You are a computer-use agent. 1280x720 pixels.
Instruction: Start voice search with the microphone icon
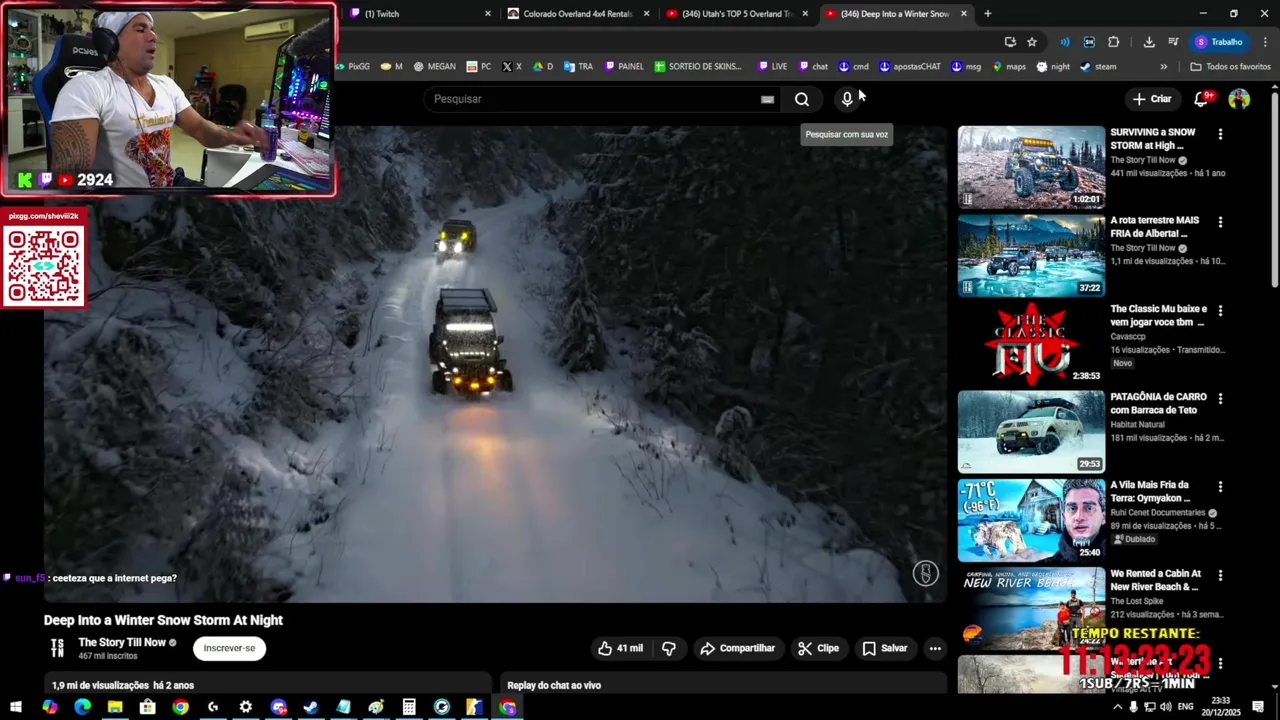coord(847,99)
